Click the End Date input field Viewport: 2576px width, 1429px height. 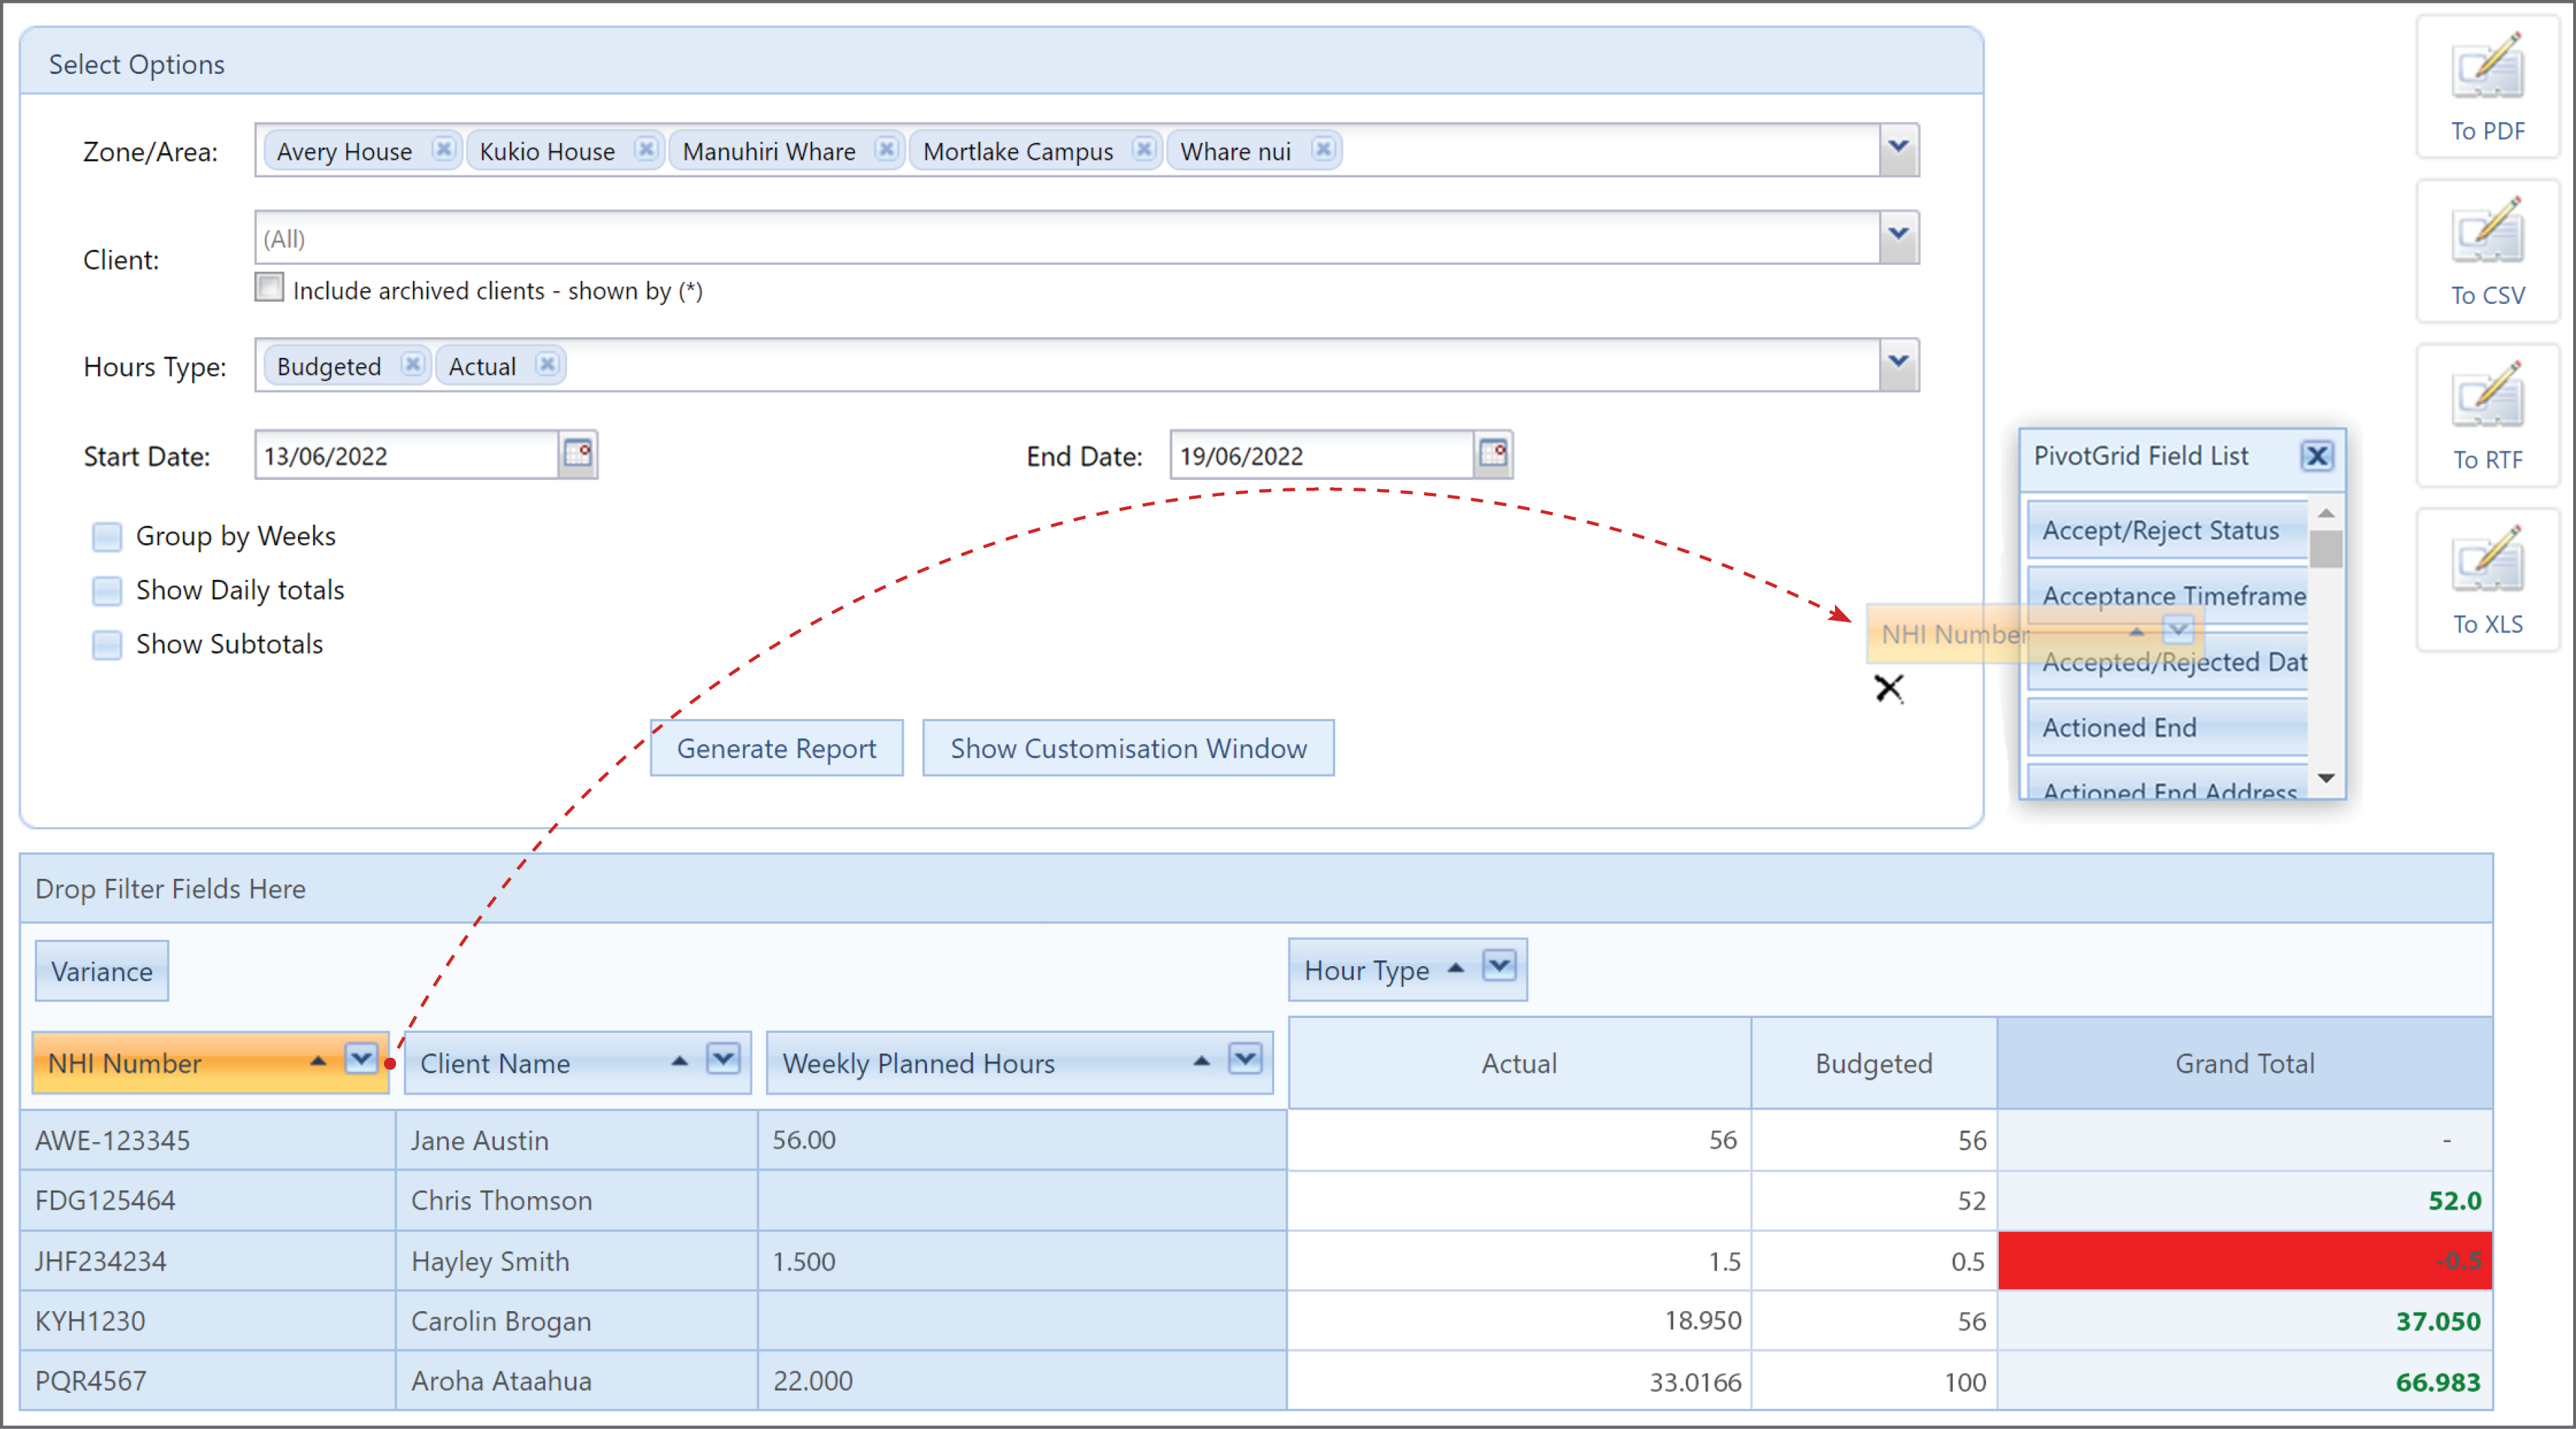pyautogui.click(x=1322, y=455)
